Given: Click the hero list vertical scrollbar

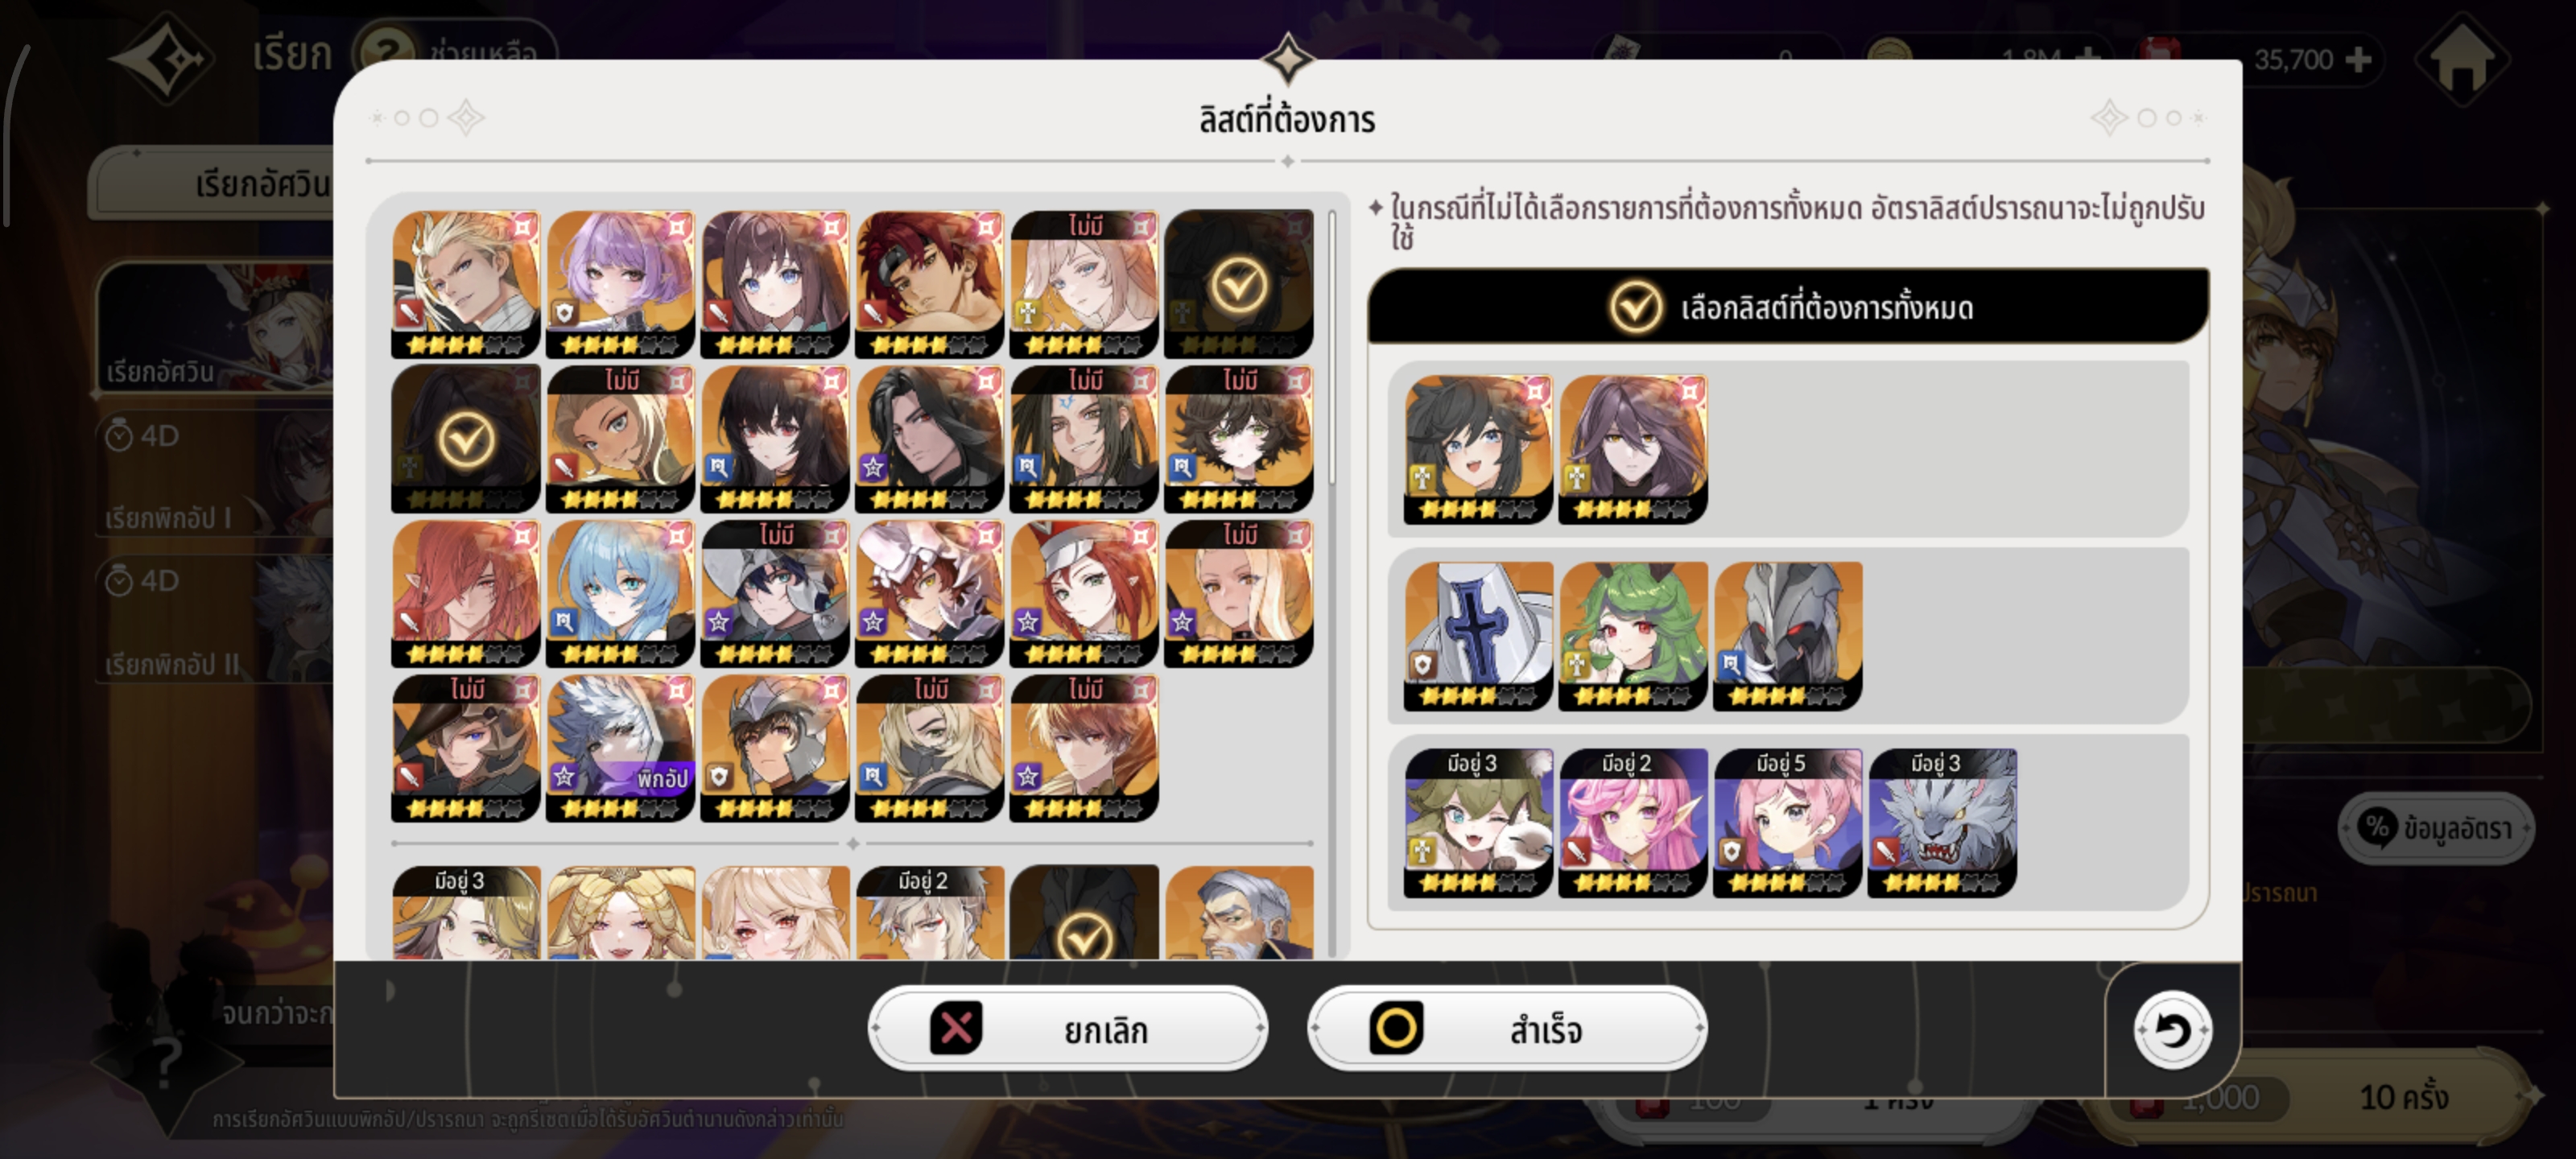Looking at the screenshot, I should (1332, 349).
